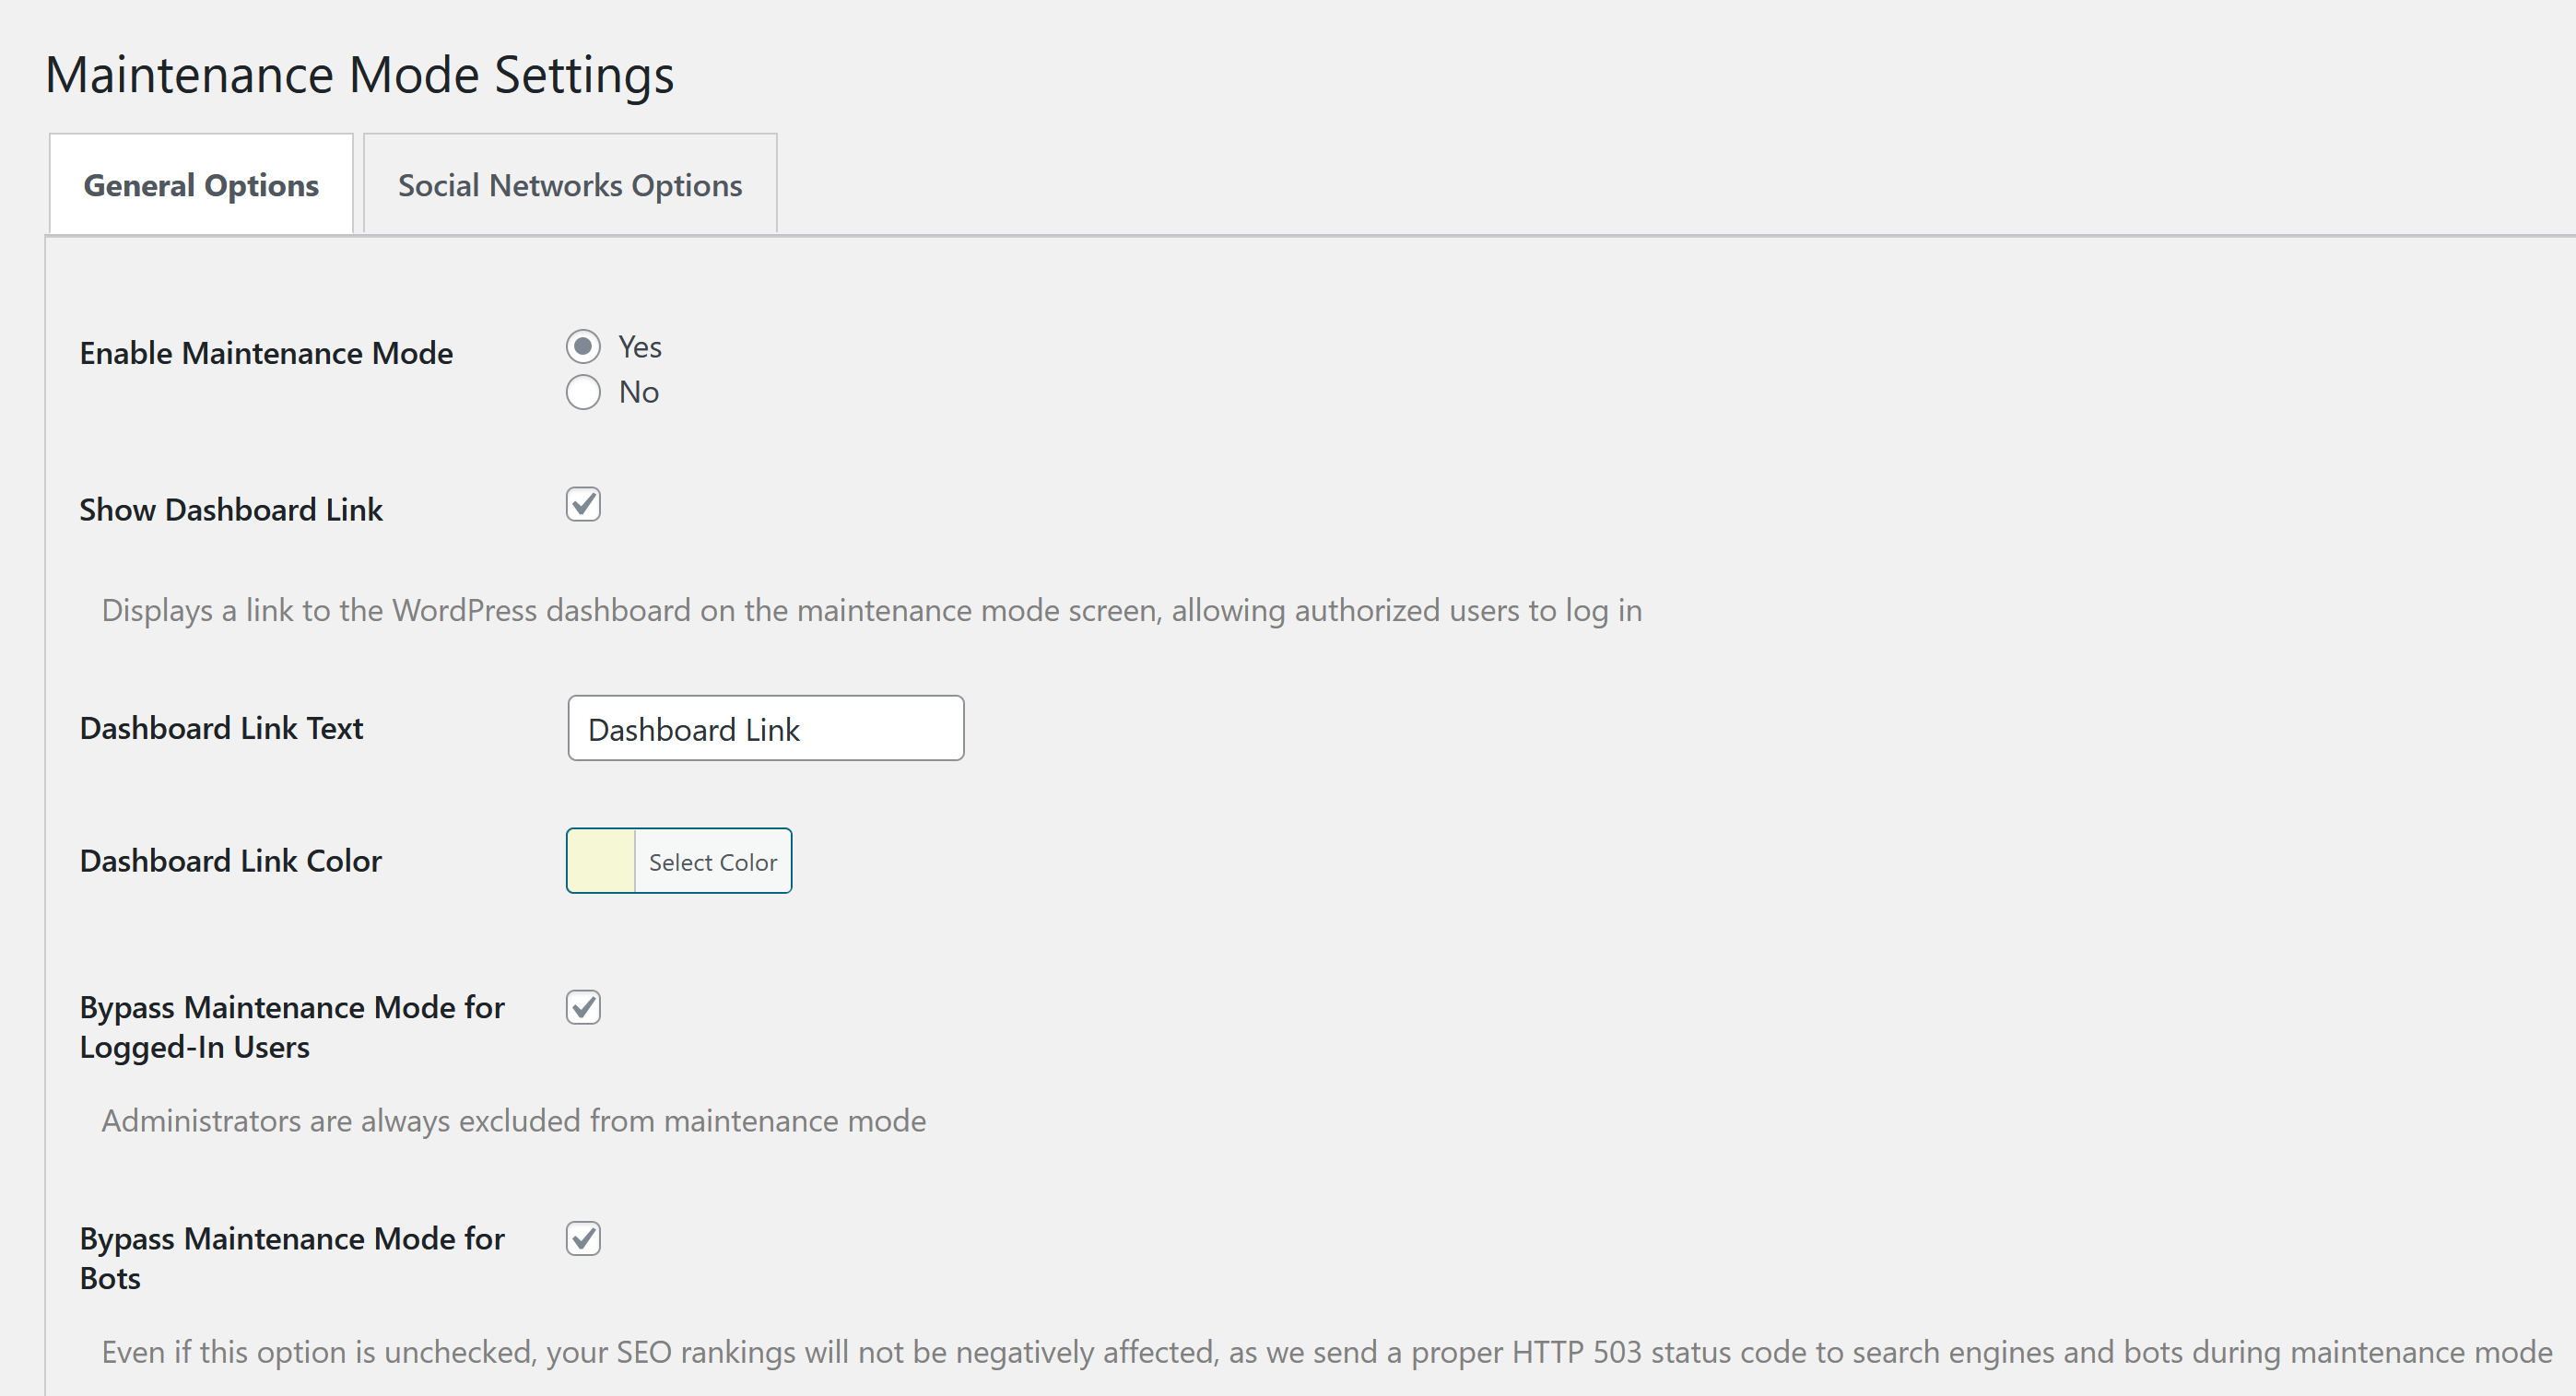The image size is (2576, 1396).
Task: Focus the Dashboard Link Text field
Action: [766, 729]
